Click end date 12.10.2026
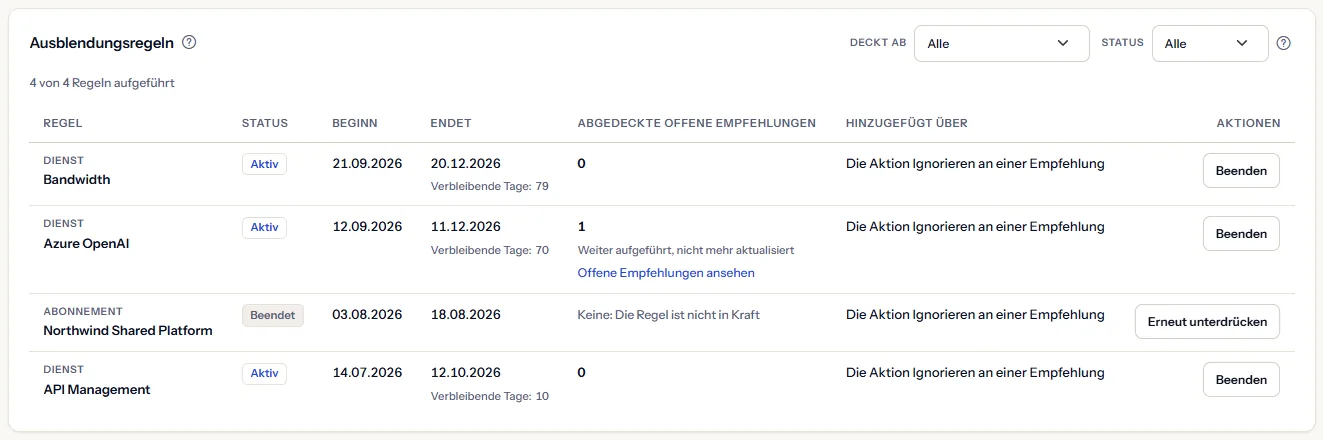This screenshot has width=1323, height=440. click(466, 373)
